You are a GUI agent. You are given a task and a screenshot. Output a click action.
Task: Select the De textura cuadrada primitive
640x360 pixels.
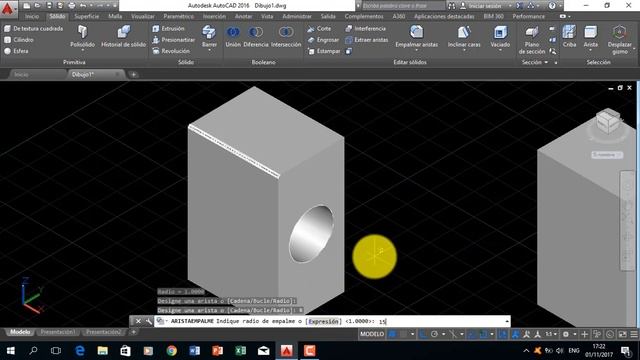click(34, 29)
